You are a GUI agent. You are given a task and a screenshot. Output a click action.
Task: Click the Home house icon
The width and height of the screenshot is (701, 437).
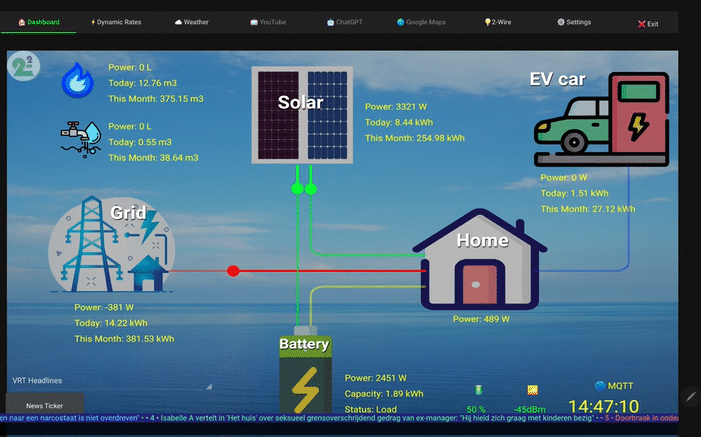click(480, 260)
